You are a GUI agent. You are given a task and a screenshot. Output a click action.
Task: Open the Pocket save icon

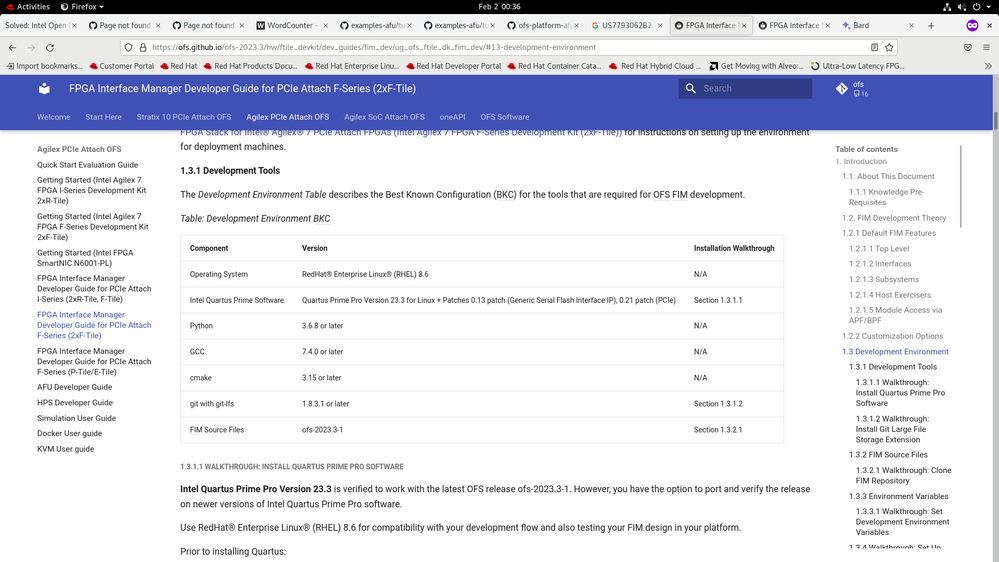point(968,47)
